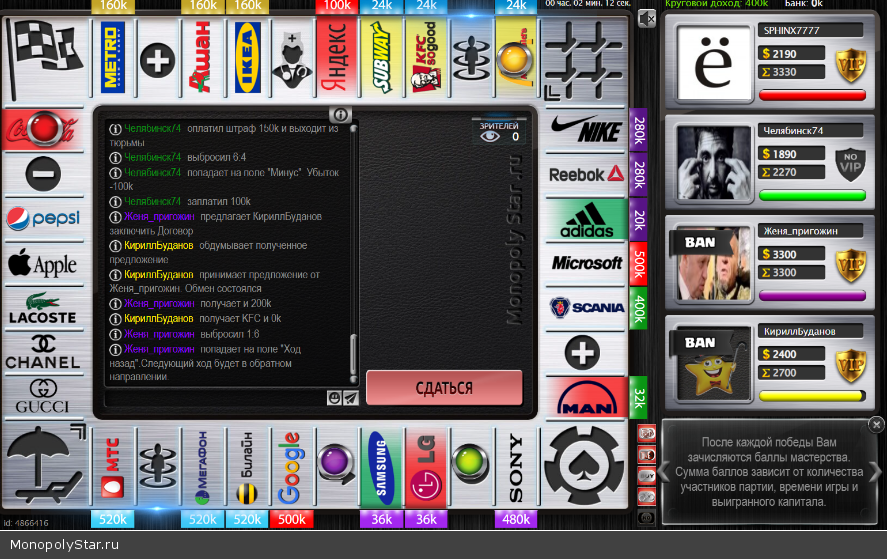Screen dimensions: 887x559
Task: Select the Sony property tile
Action: click(x=516, y=467)
